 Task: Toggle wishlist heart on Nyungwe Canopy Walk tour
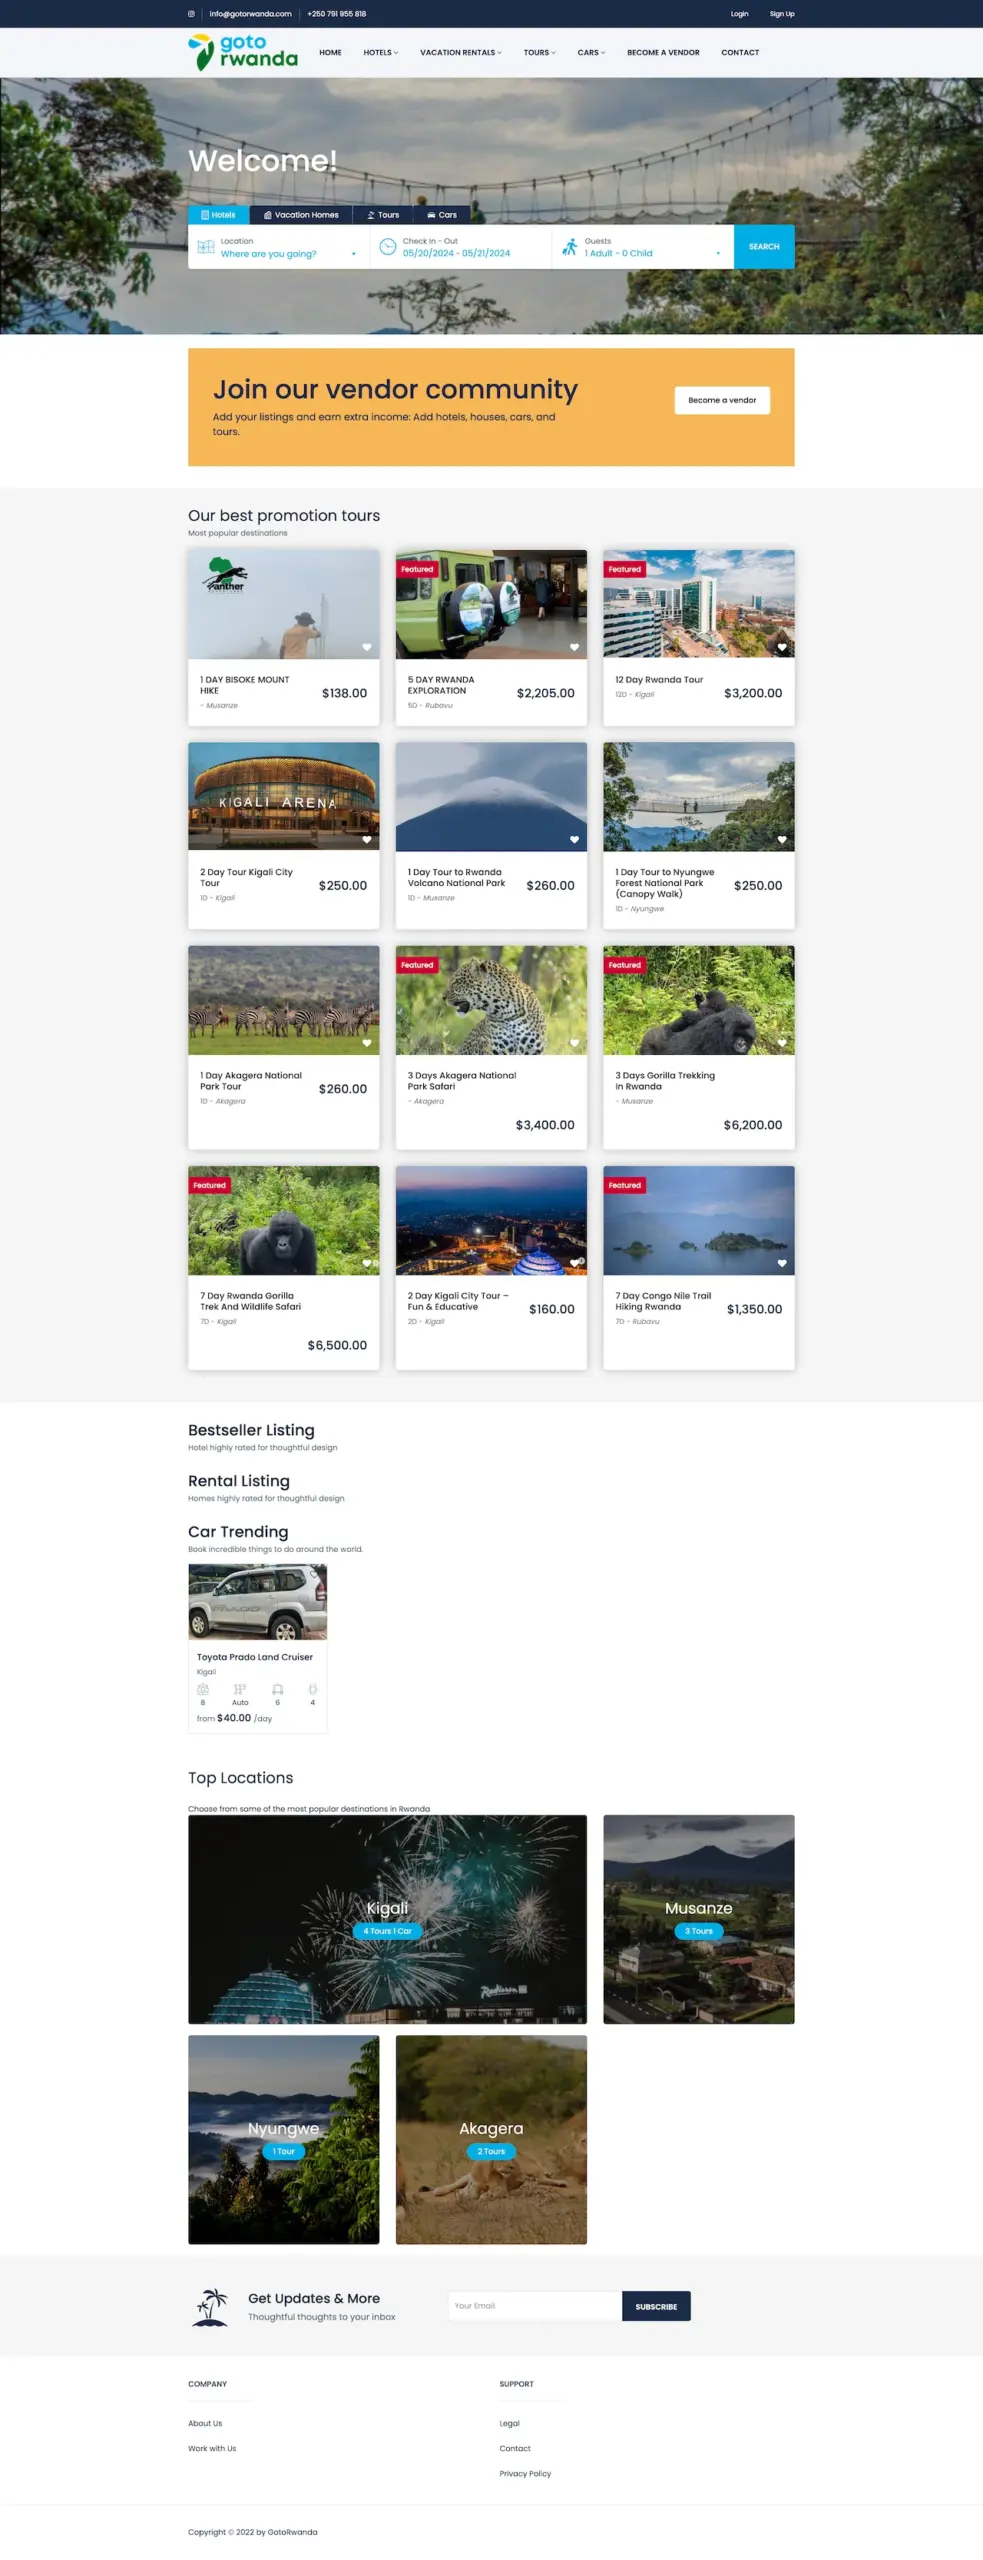pyautogui.click(x=782, y=839)
